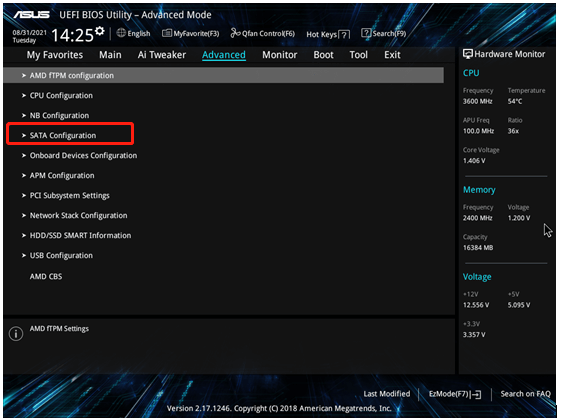Open SATA Configuration entry

(x=63, y=136)
